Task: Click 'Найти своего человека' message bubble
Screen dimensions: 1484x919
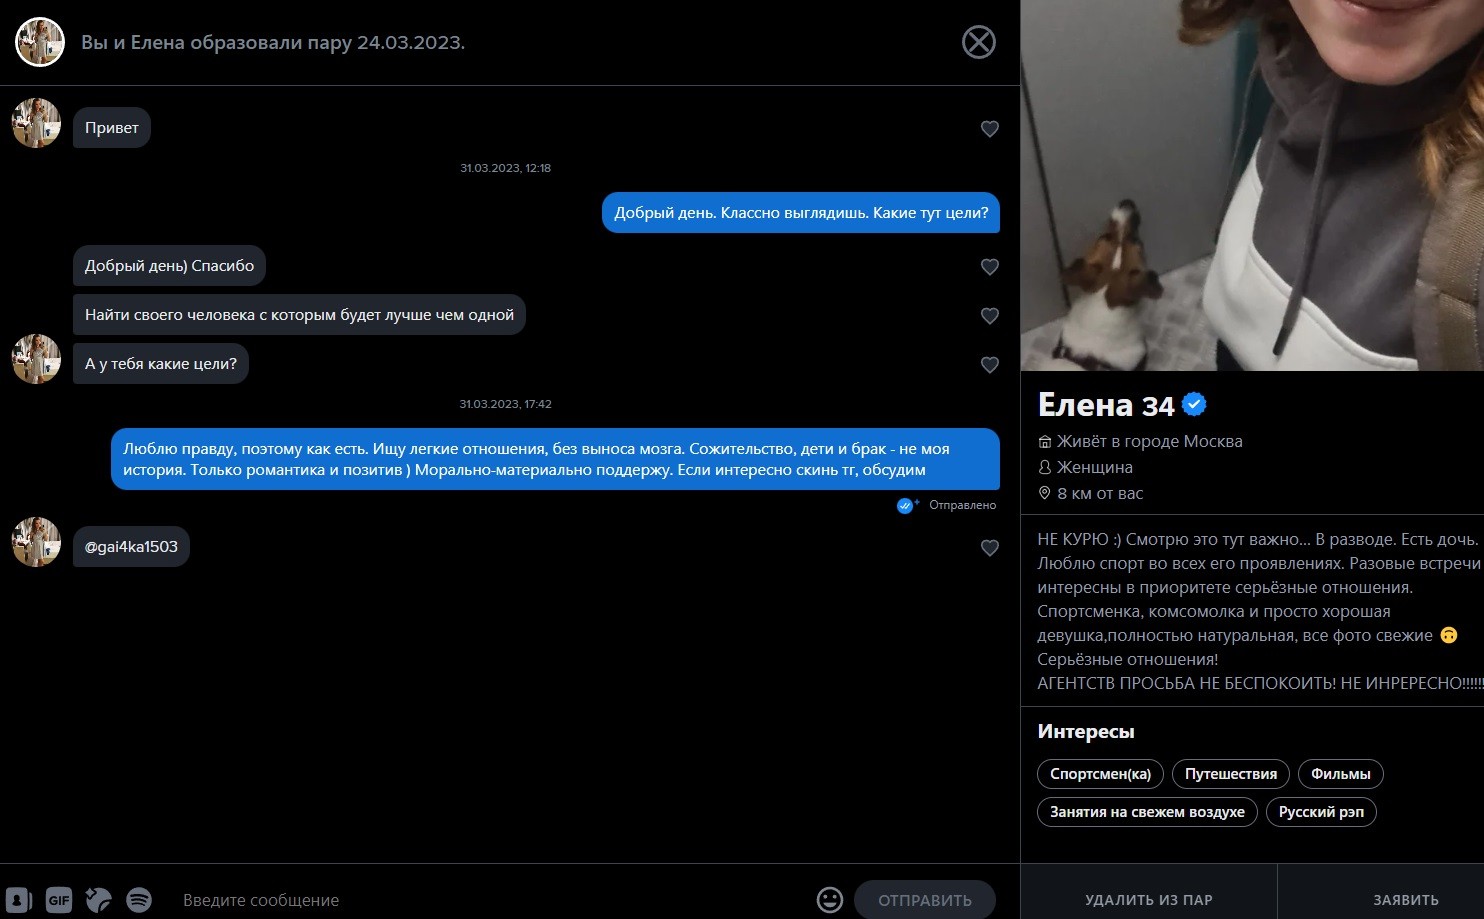Action: tap(299, 315)
